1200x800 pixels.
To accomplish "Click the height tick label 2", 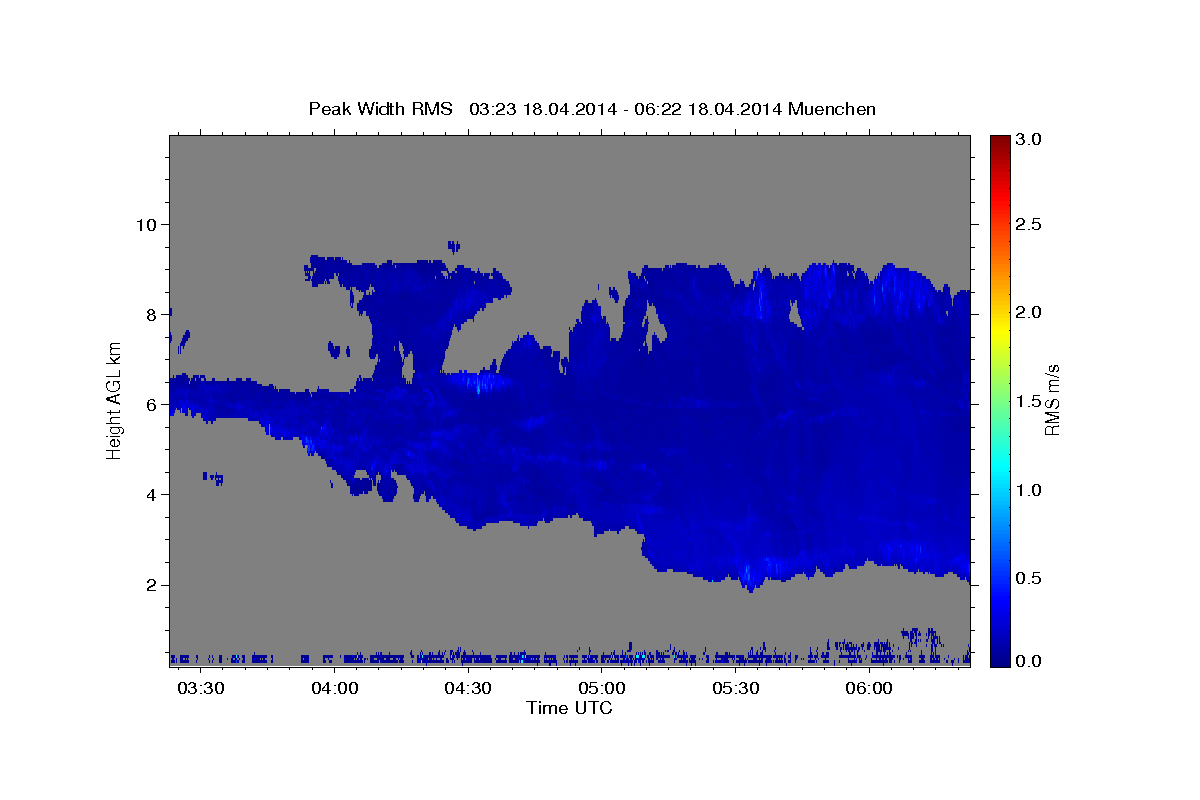I will [x=152, y=584].
